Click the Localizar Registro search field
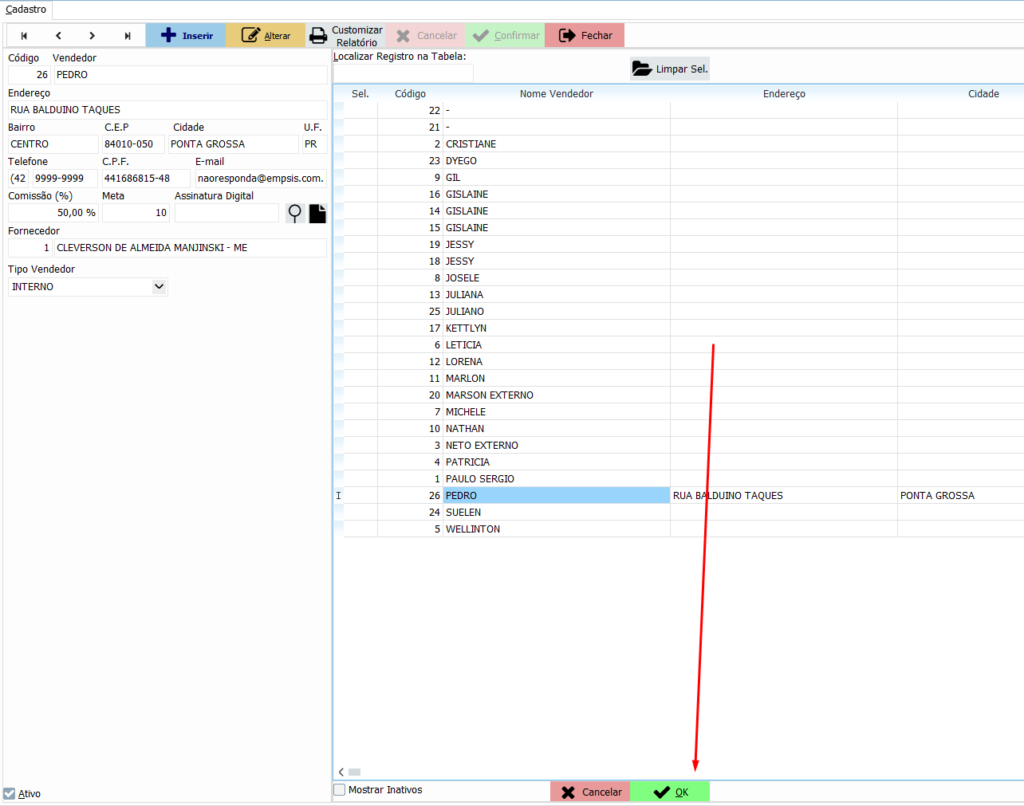This screenshot has width=1024, height=806. pyautogui.click(x=402, y=71)
